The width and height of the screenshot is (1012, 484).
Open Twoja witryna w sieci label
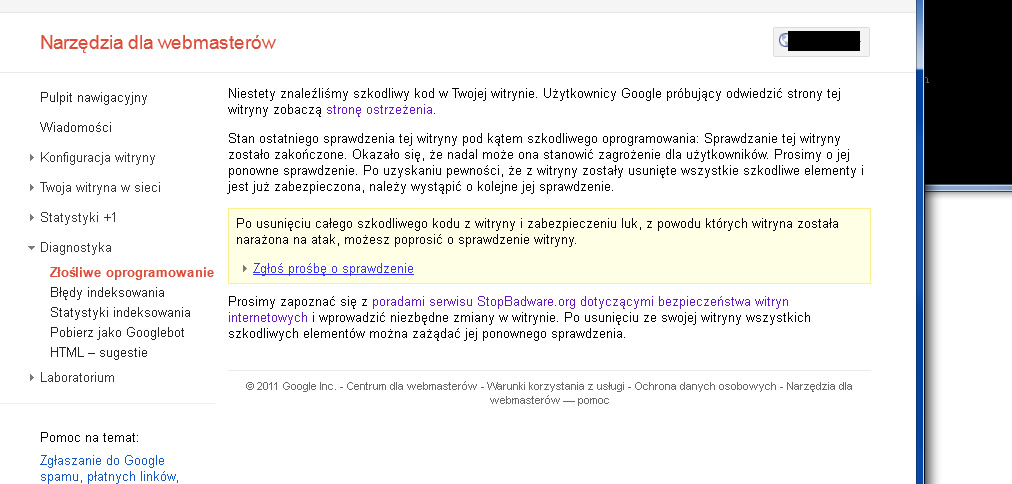(x=100, y=188)
